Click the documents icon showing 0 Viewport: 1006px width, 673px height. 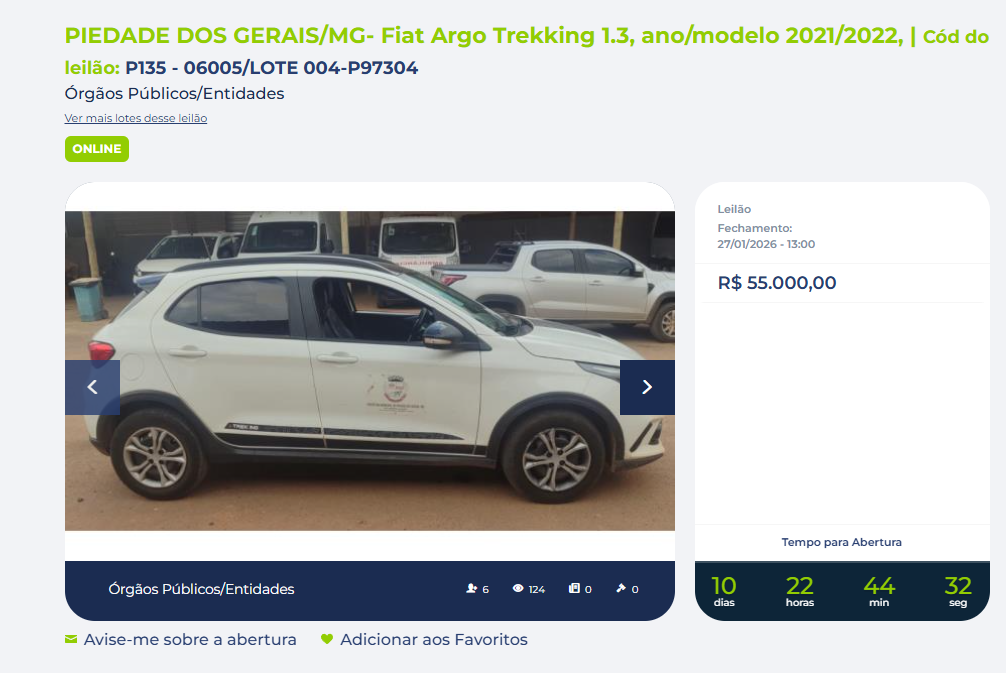574,588
